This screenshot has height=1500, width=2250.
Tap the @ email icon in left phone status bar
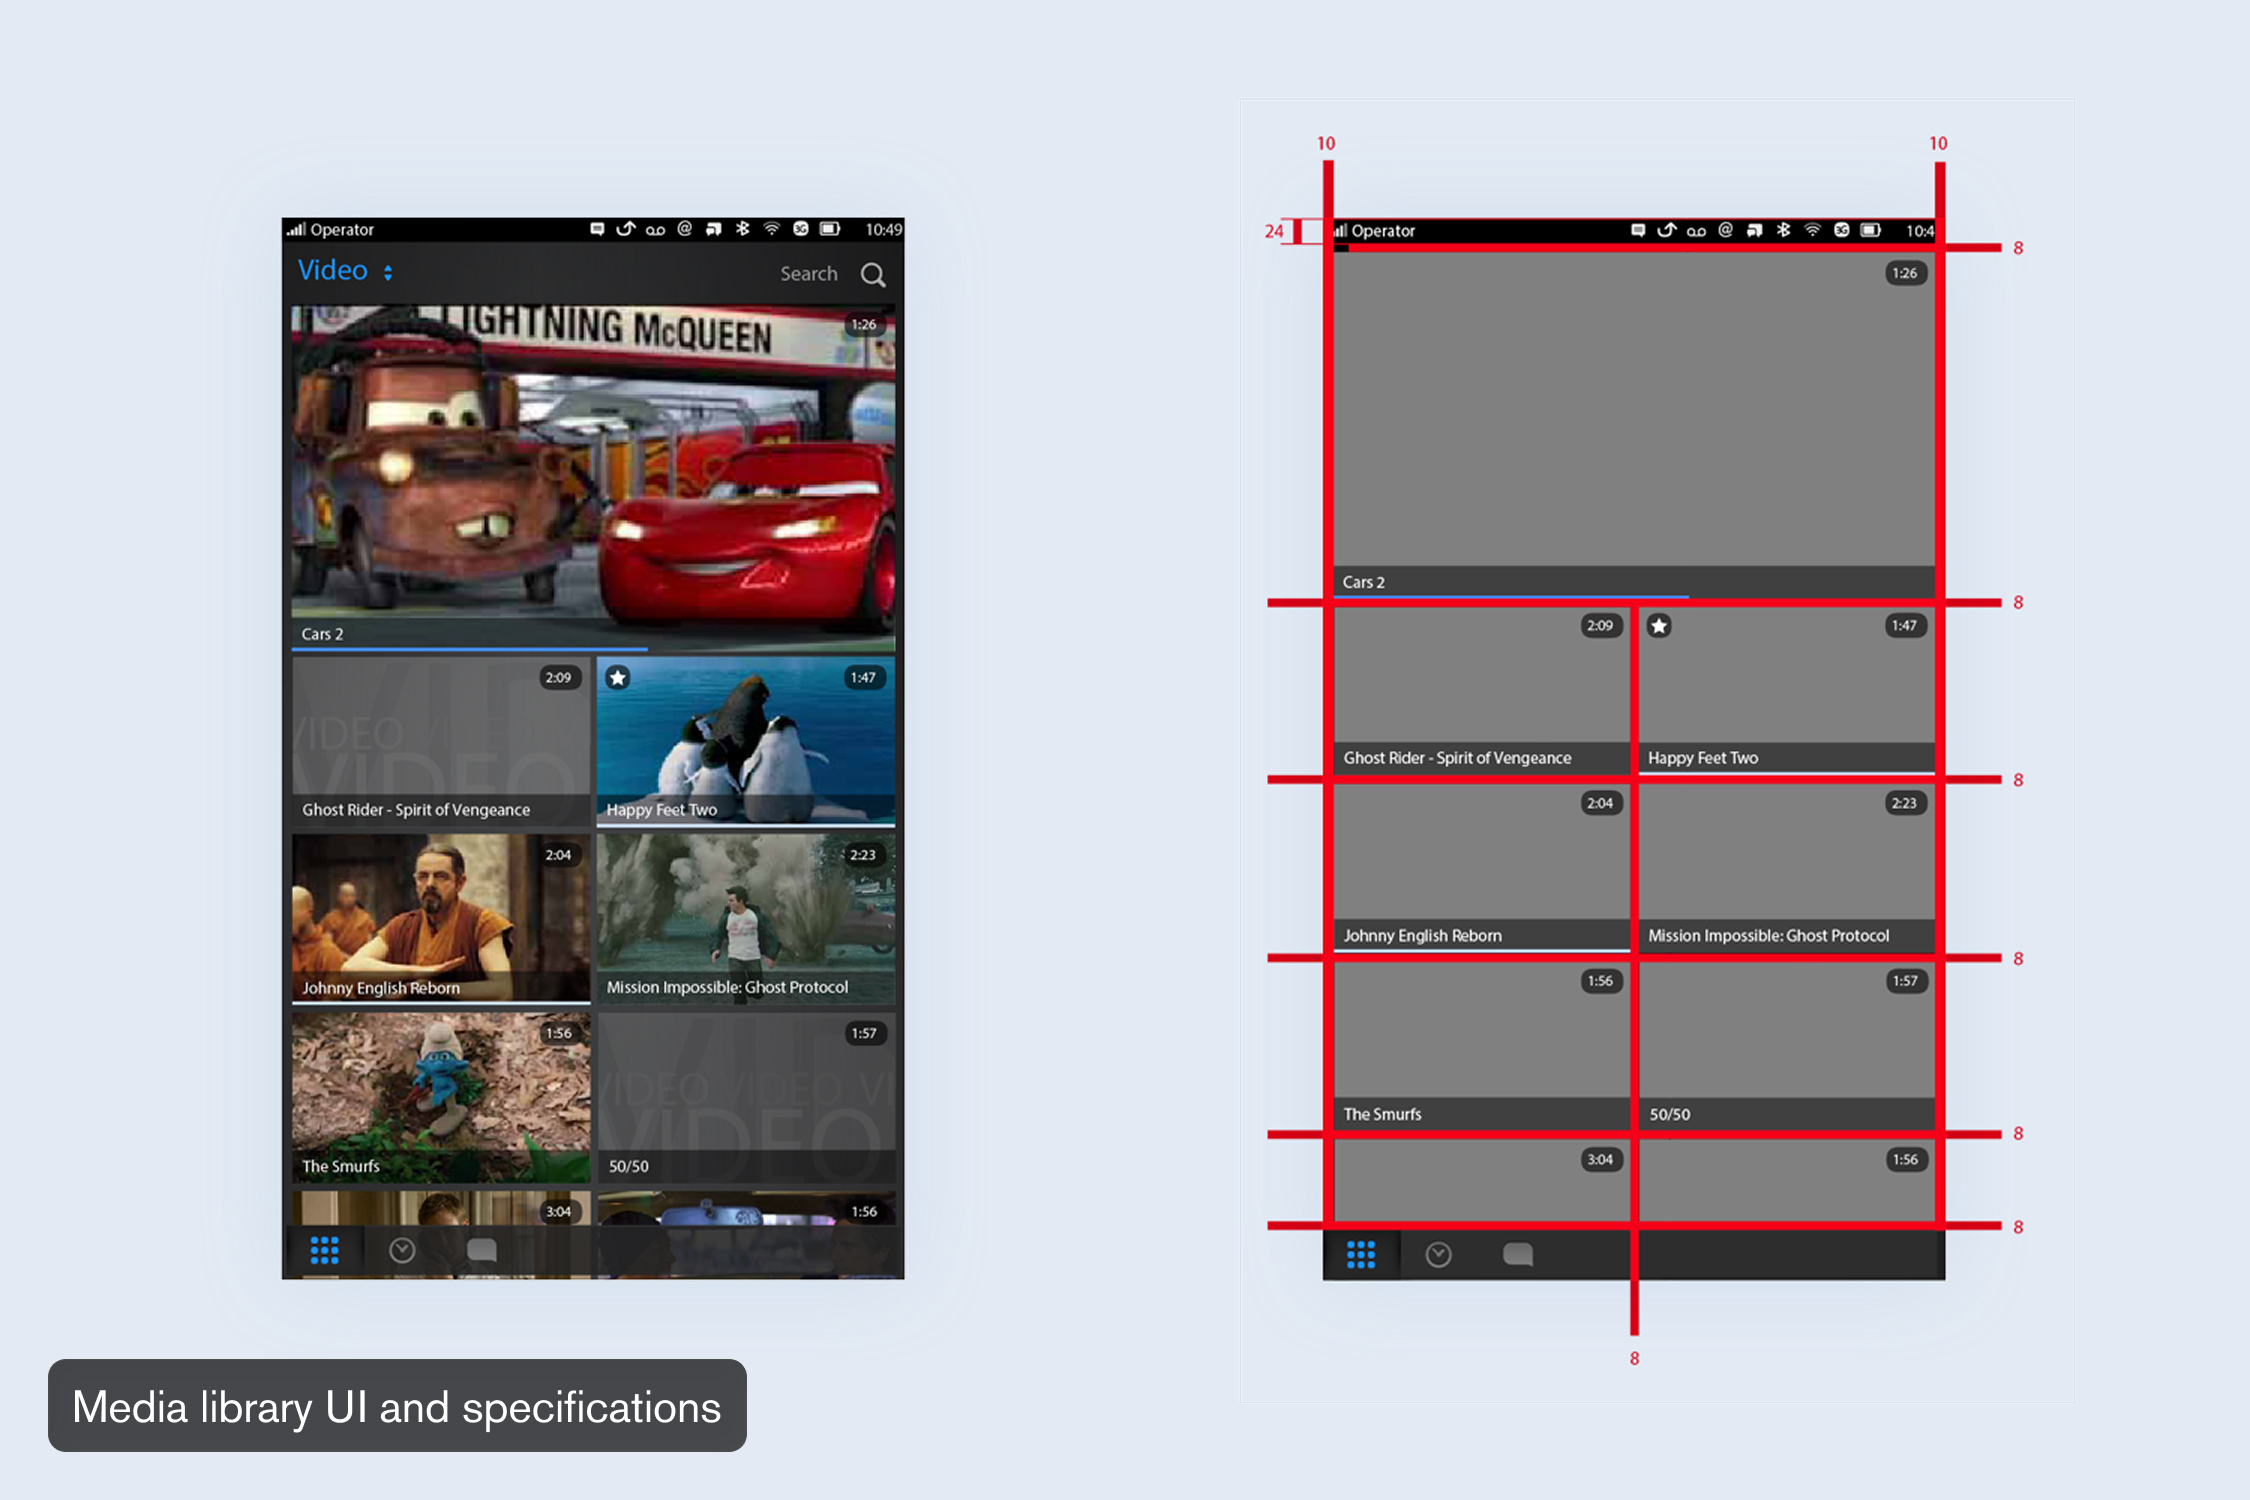(x=684, y=229)
